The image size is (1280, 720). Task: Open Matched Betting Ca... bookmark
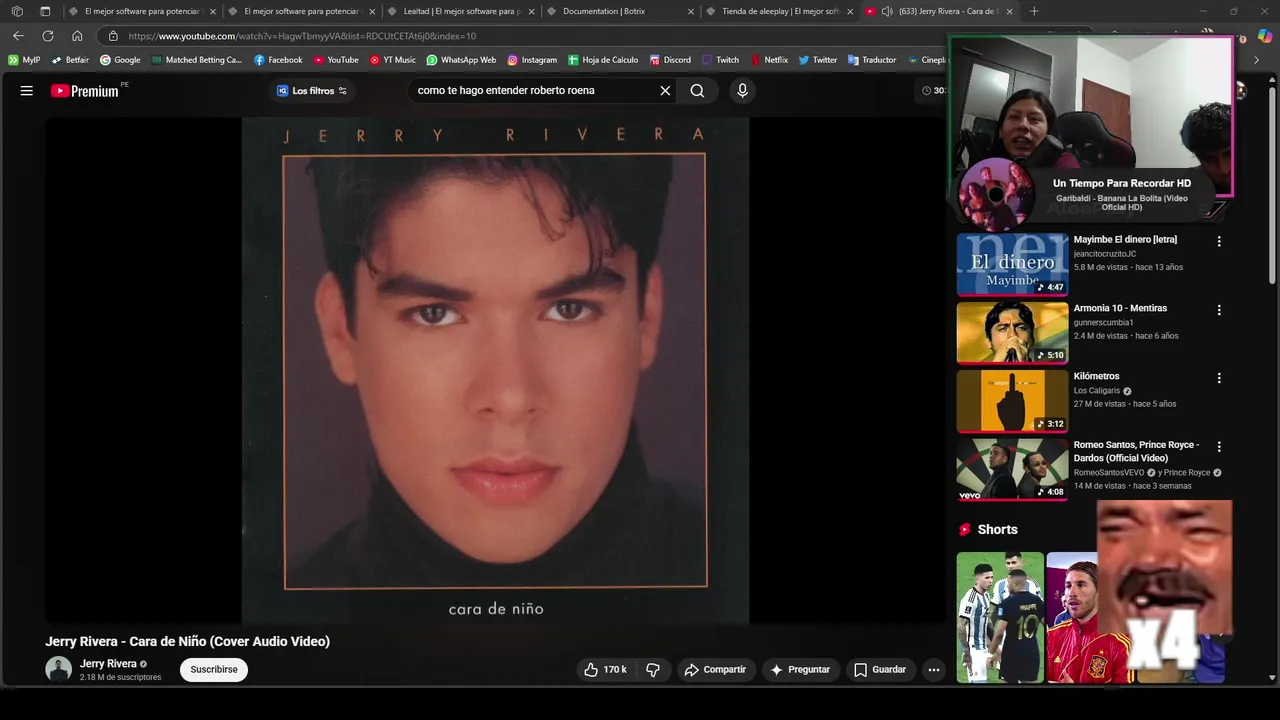(x=197, y=60)
